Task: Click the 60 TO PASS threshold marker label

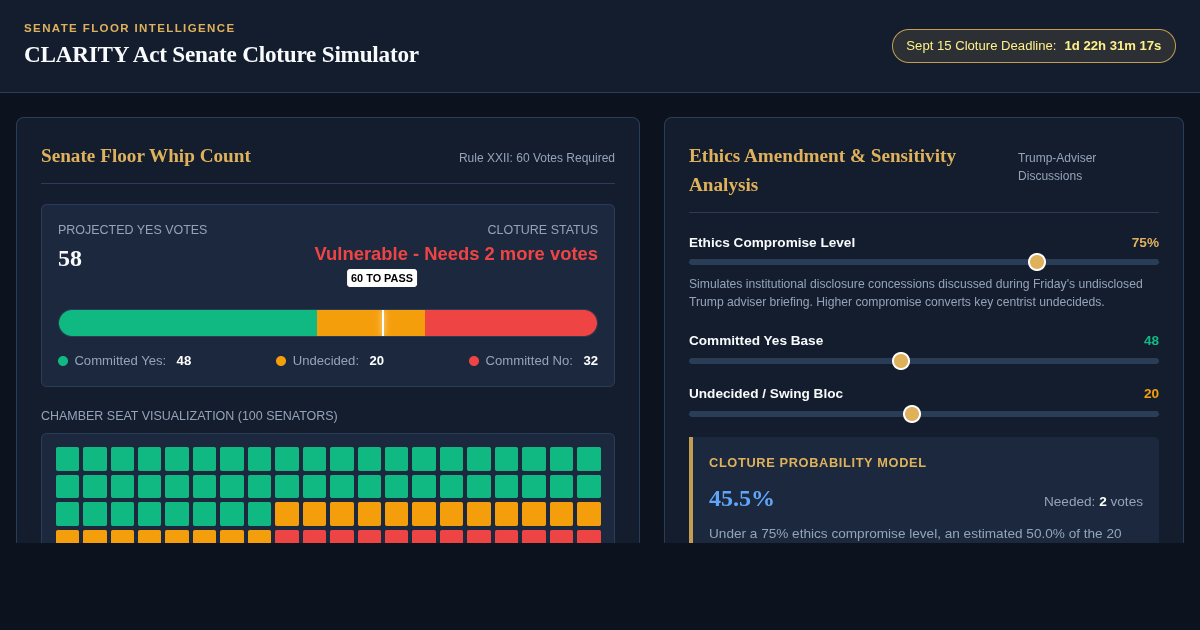Action: pos(382,278)
